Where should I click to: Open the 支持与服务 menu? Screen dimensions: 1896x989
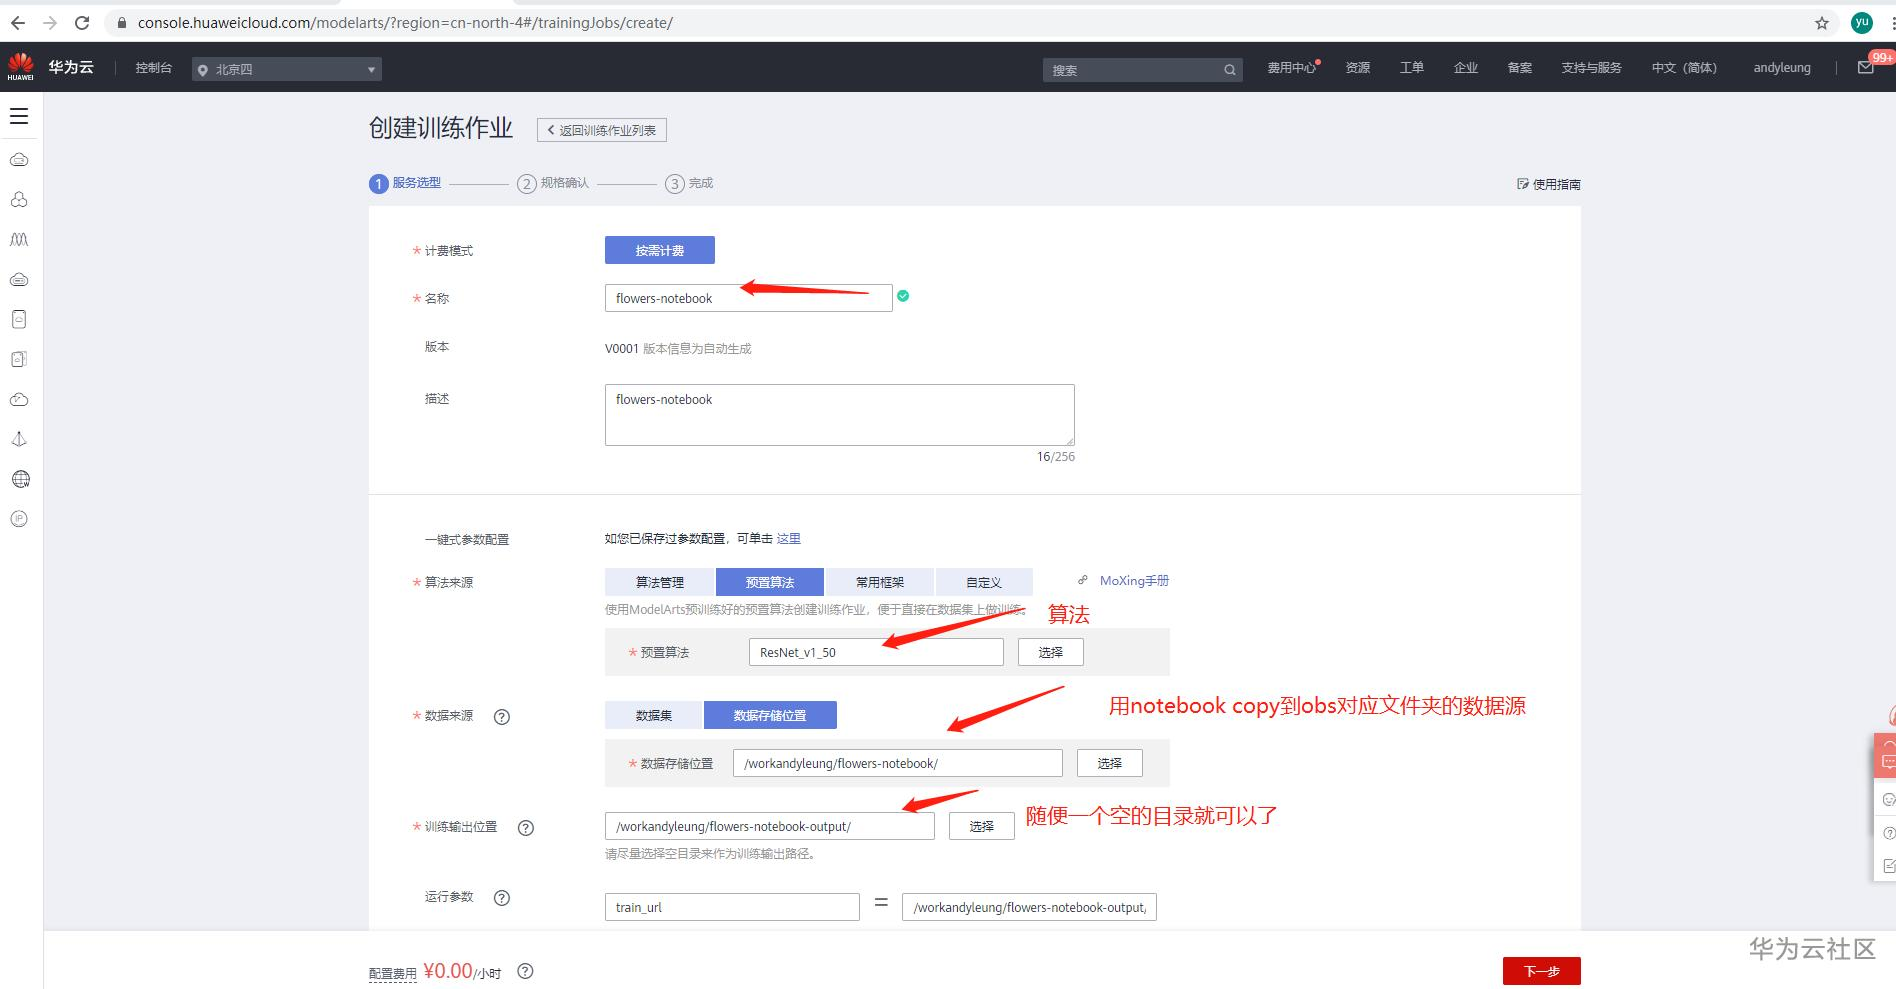[x=1591, y=68]
